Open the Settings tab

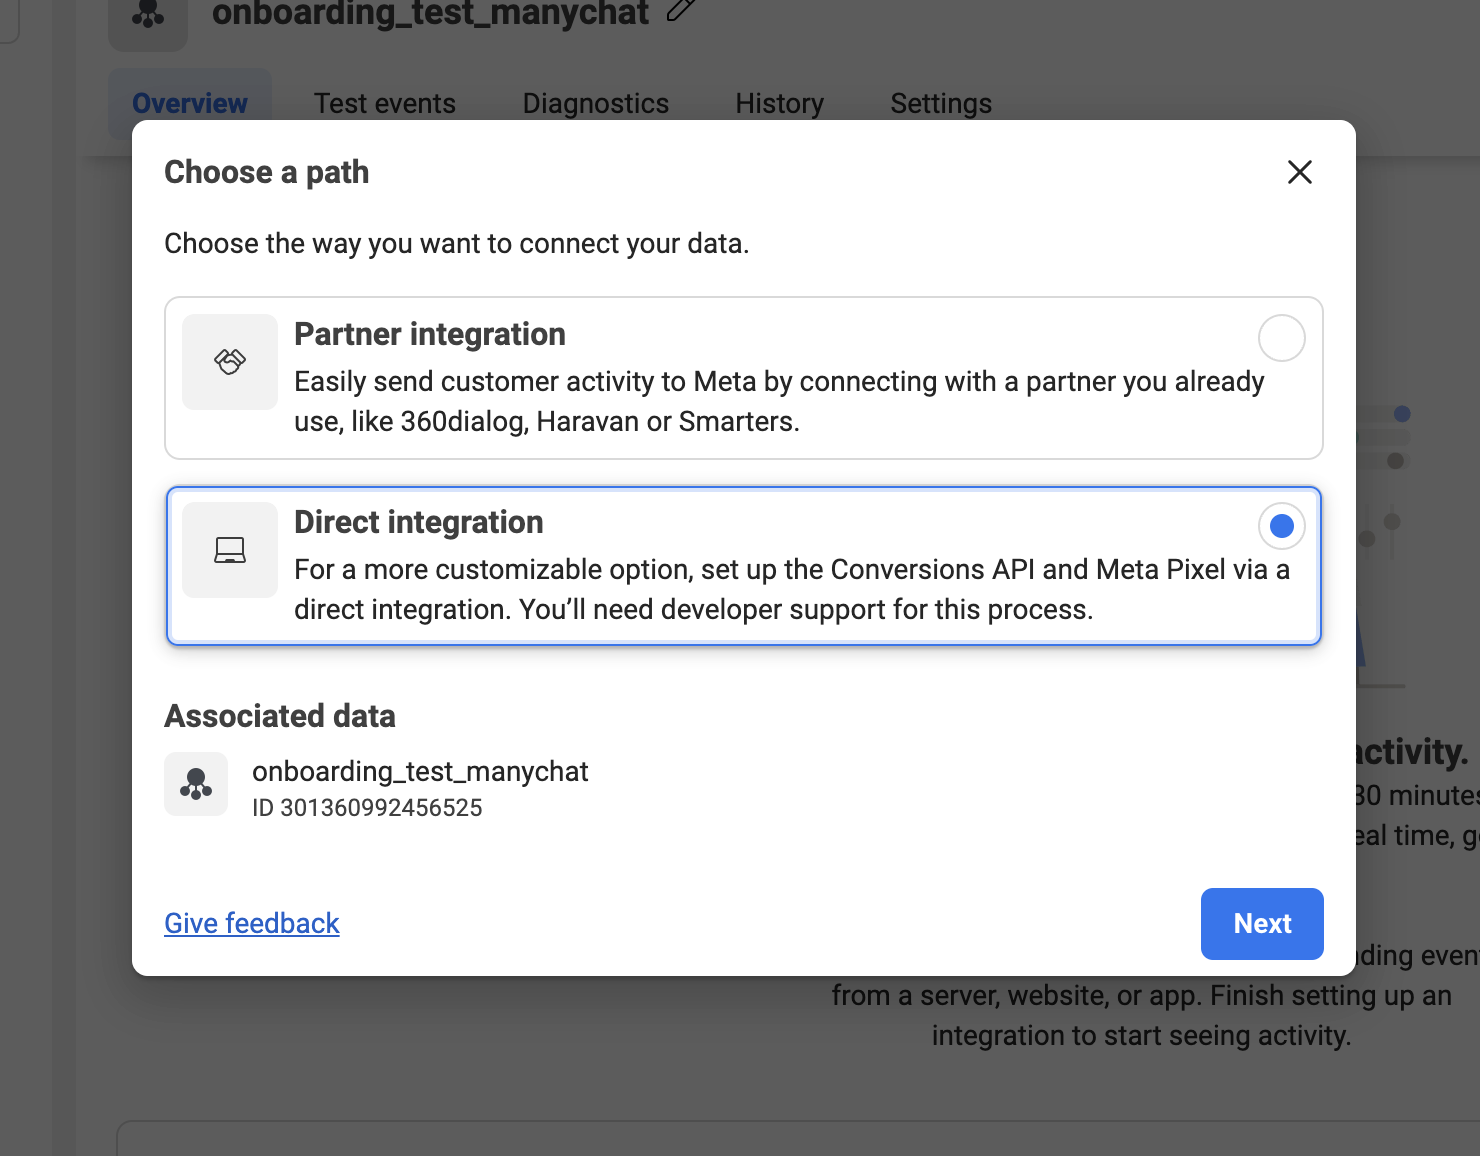(x=941, y=103)
